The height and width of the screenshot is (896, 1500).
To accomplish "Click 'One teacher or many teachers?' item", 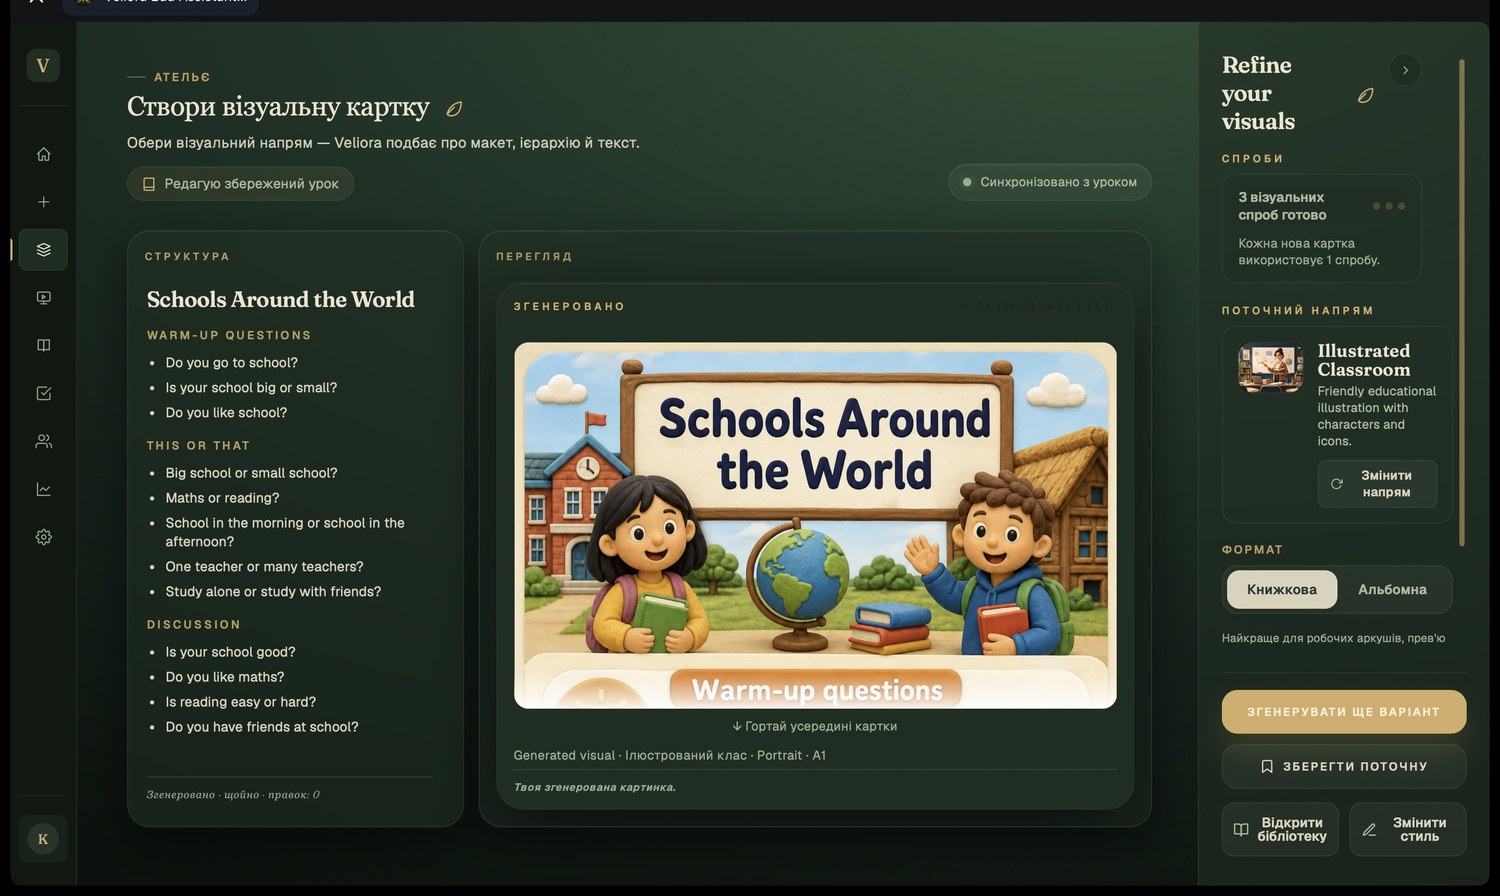I will coord(264,567).
